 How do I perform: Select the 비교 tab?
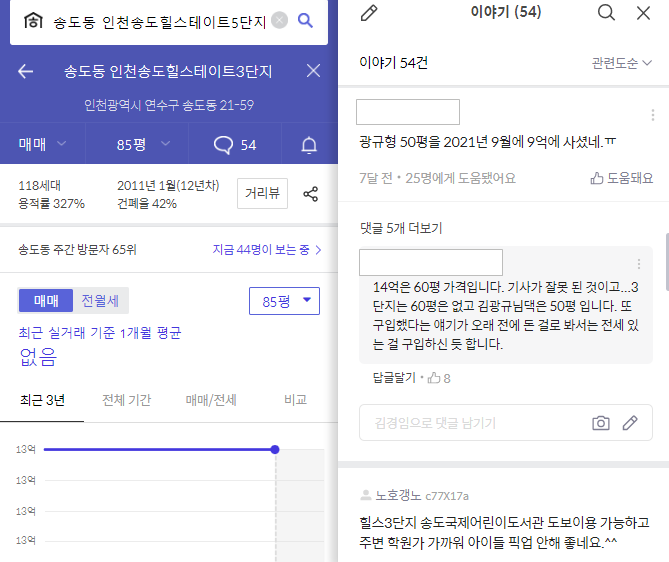[x=295, y=400]
